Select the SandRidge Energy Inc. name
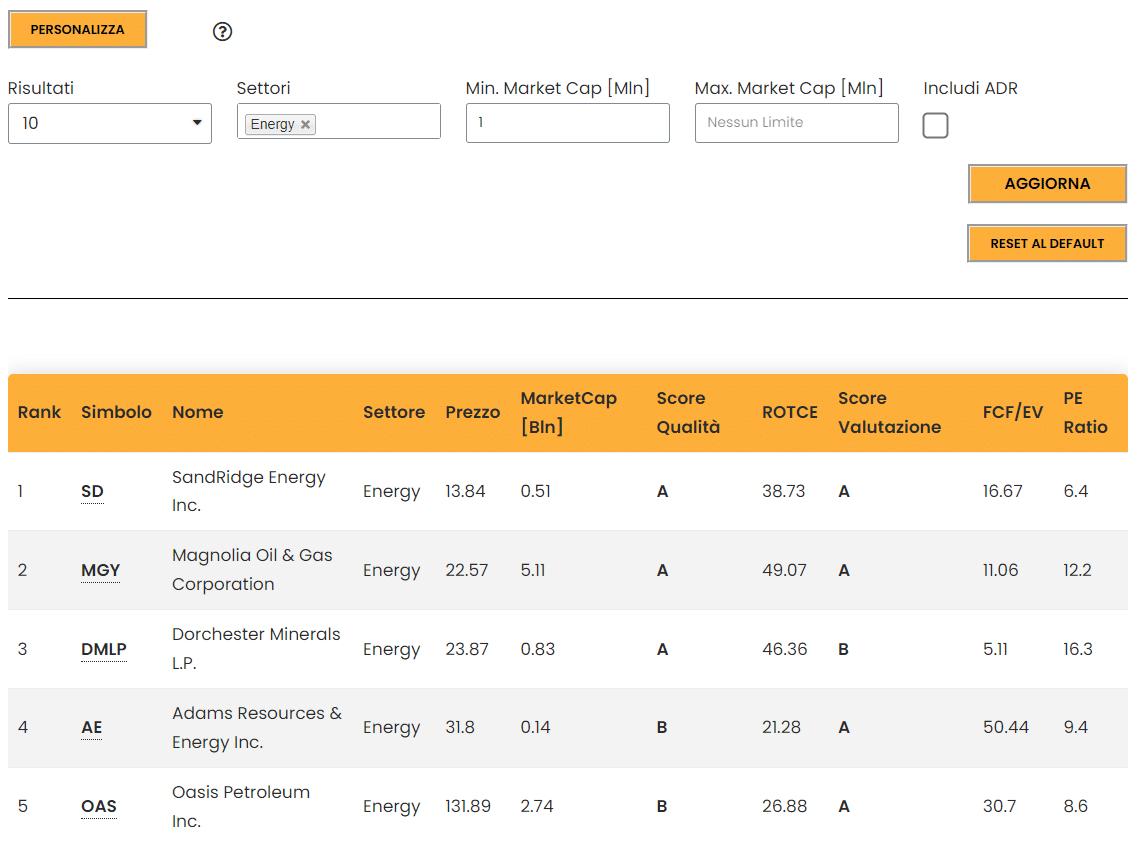The image size is (1134, 843). [248, 492]
